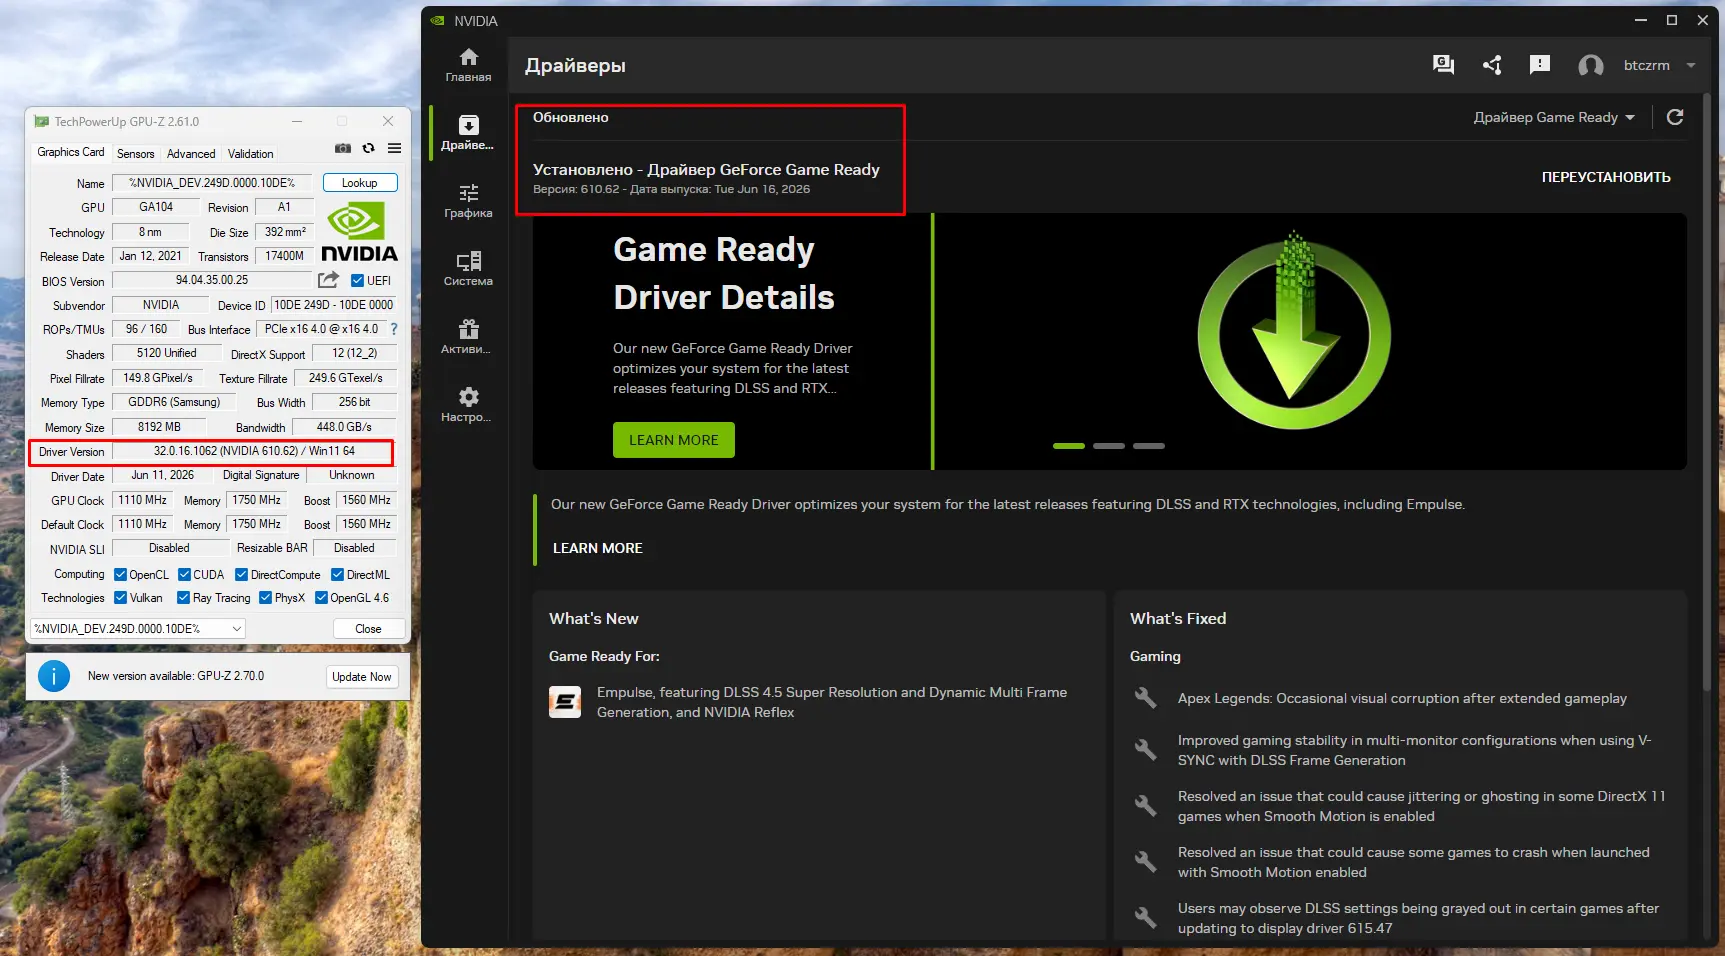Toggle the PhysX checkbox
Image resolution: width=1725 pixels, height=956 pixels.
coord(265,597)
